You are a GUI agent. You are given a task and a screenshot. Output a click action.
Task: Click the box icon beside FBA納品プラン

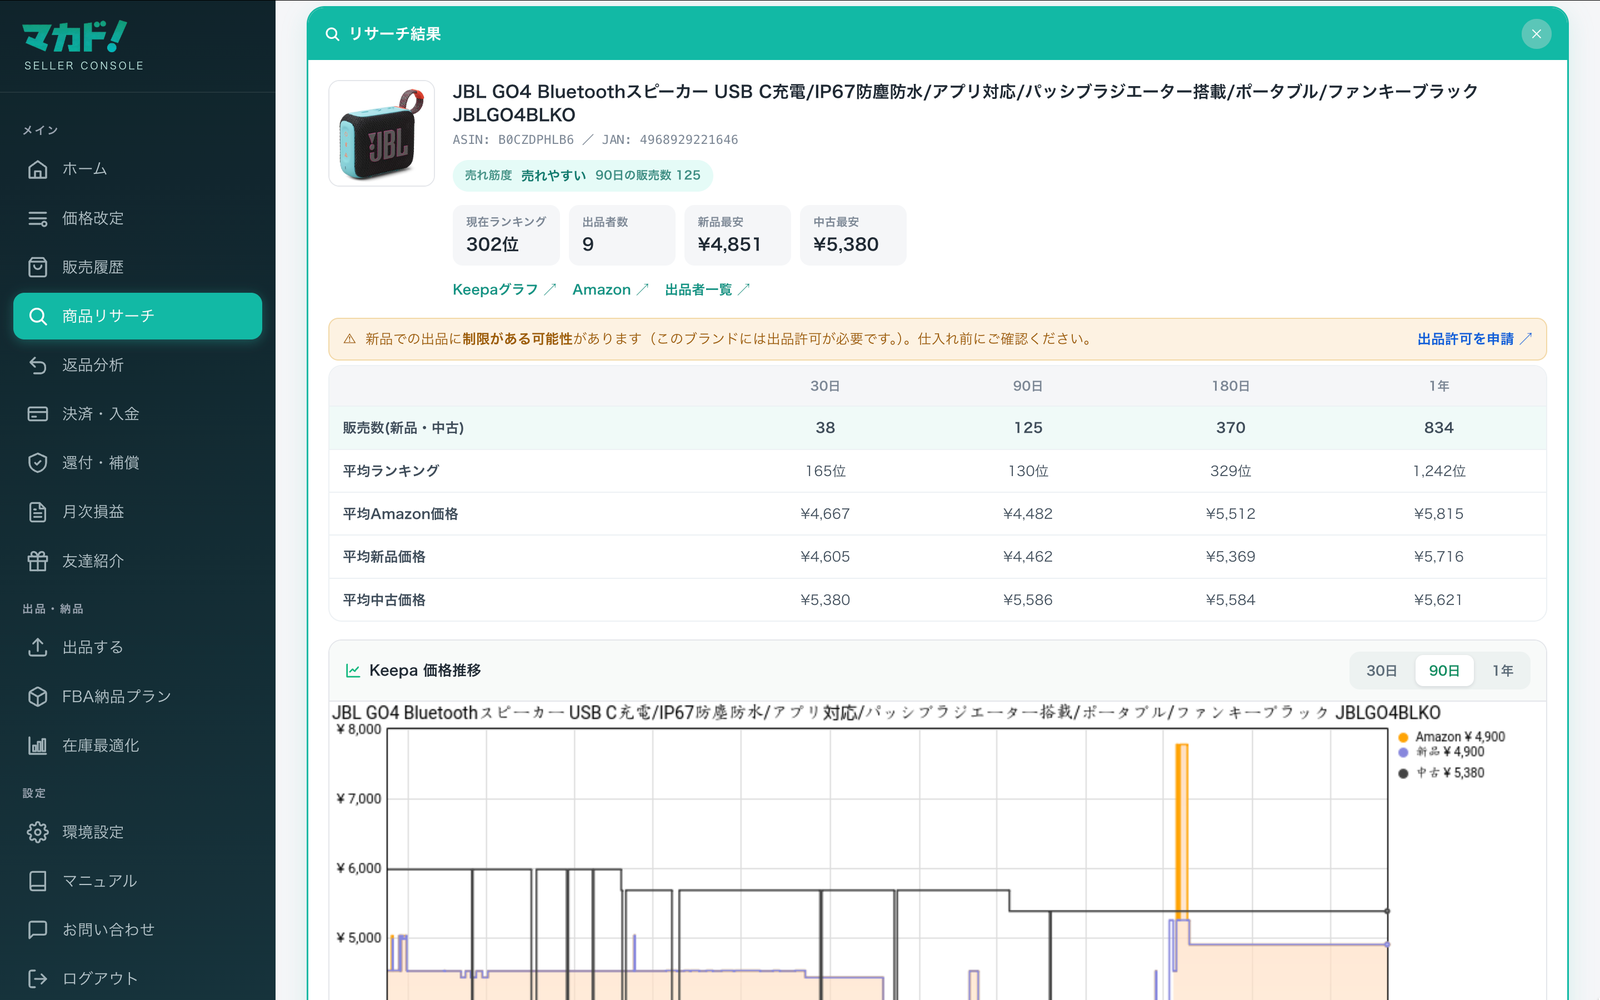point(38,696)
